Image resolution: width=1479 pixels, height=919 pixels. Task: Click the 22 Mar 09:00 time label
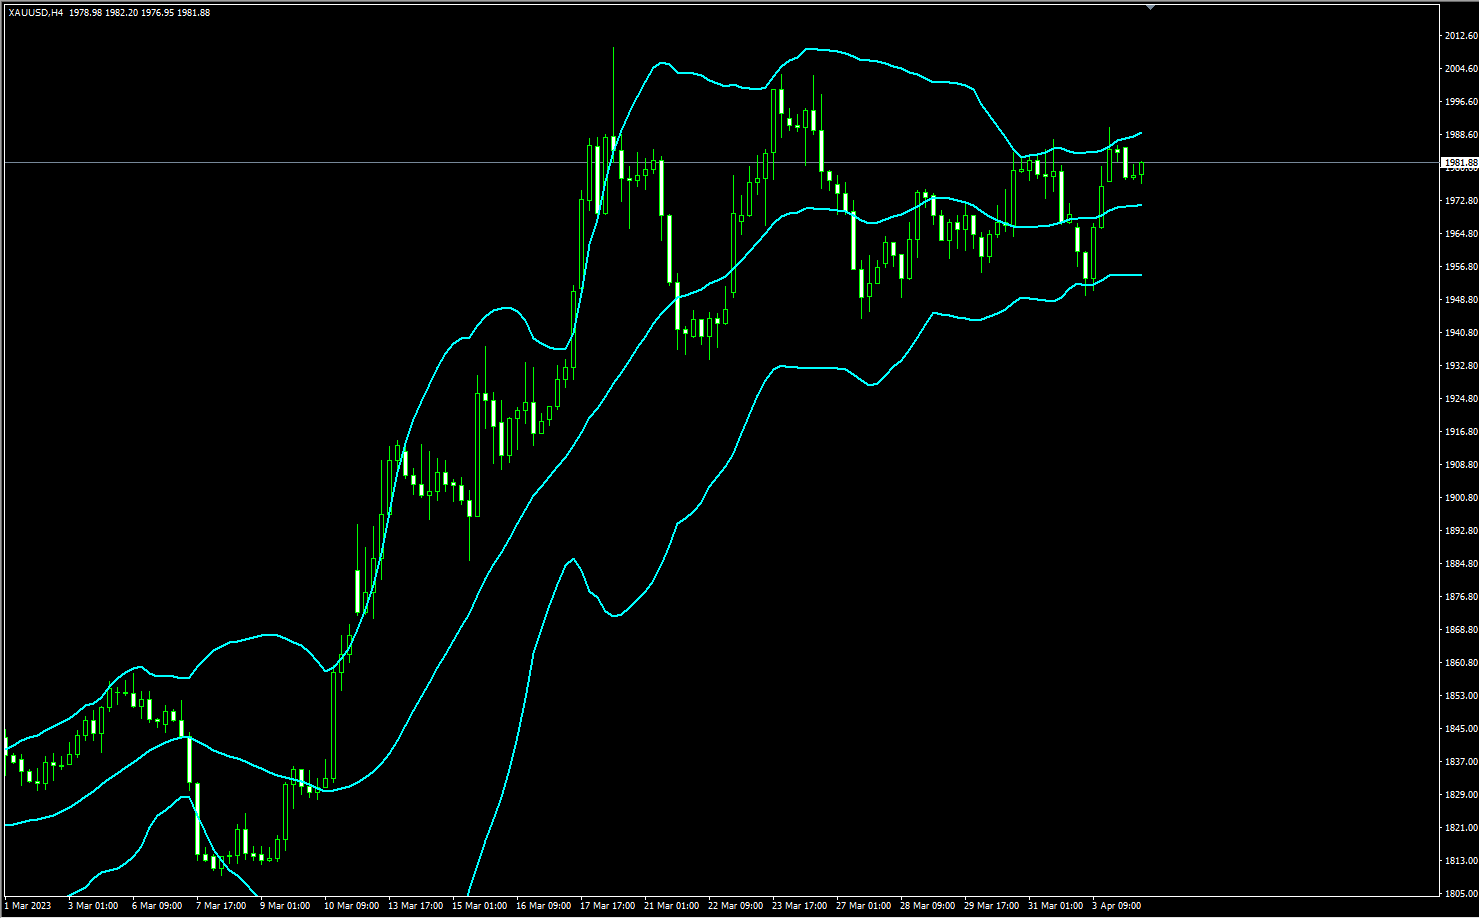[x=735, y=906]
